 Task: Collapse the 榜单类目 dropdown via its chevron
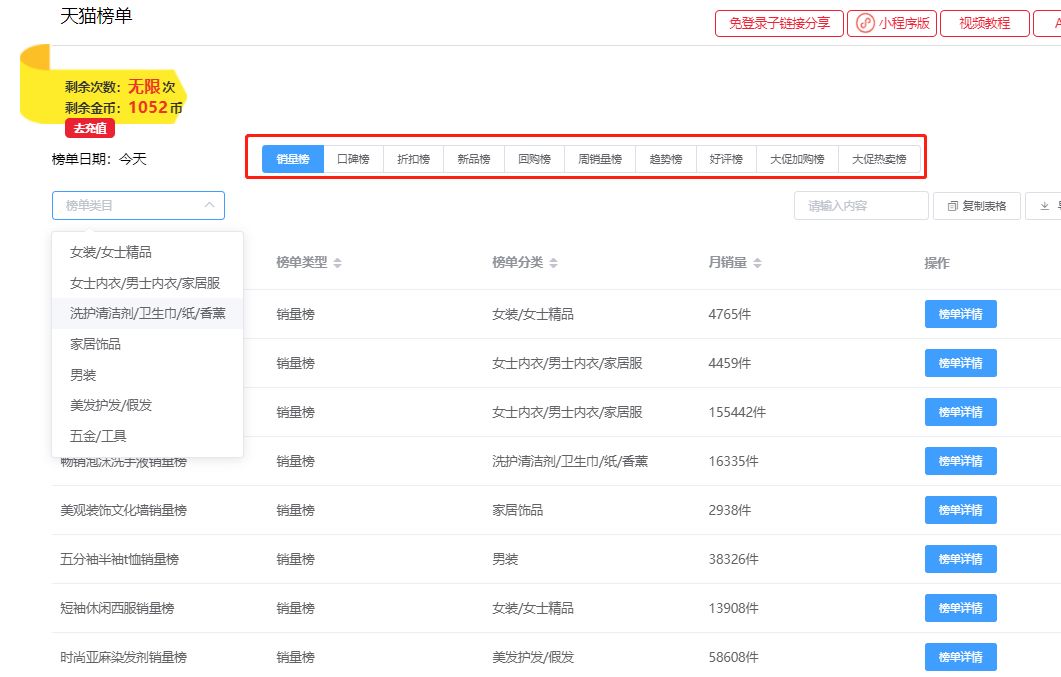point(210,205)
